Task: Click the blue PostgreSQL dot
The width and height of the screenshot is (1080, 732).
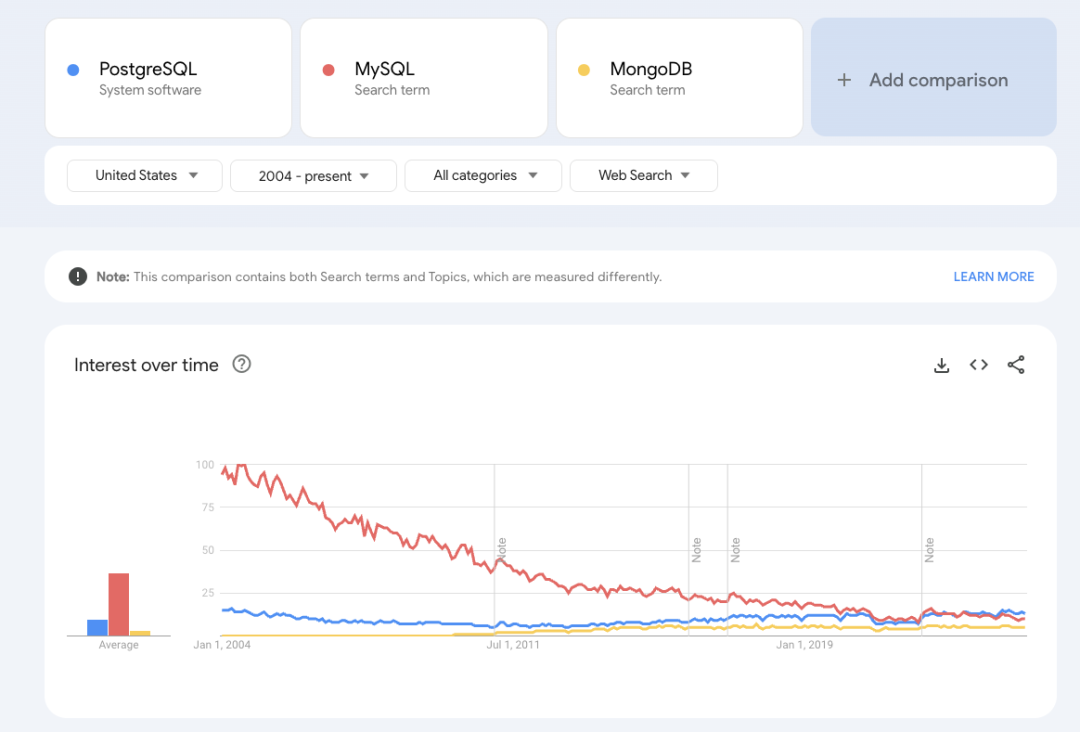Action: [x=73, y=70]
